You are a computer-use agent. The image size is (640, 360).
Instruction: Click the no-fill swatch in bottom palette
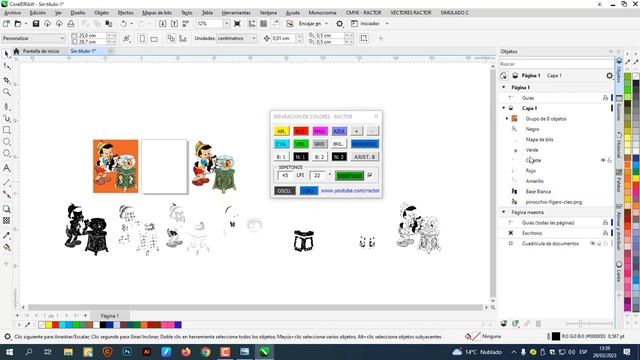click(x=42, y=325)
